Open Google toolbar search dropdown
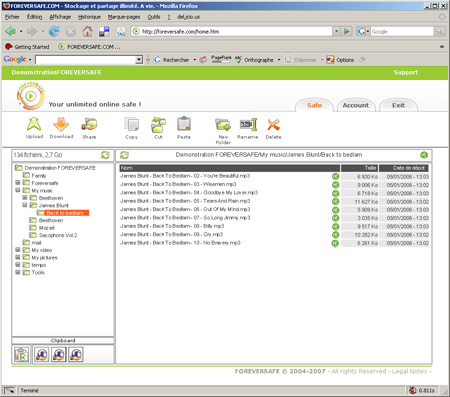 139,60
